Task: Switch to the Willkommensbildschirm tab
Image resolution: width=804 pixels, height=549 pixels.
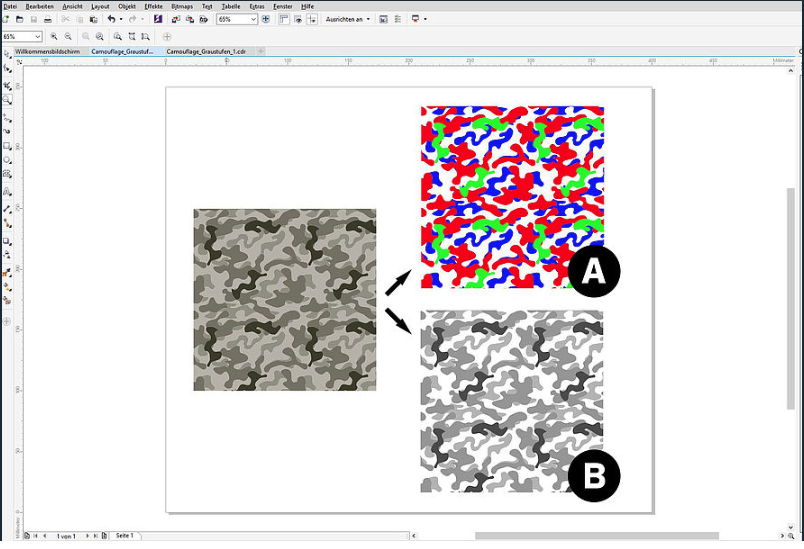Action: pyautogui.click(x=49, y=51)
